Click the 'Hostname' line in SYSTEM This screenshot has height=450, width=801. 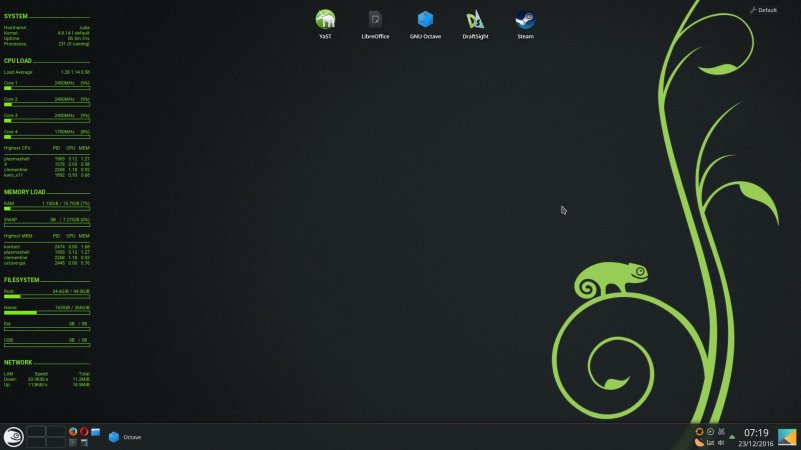point(47,28)
